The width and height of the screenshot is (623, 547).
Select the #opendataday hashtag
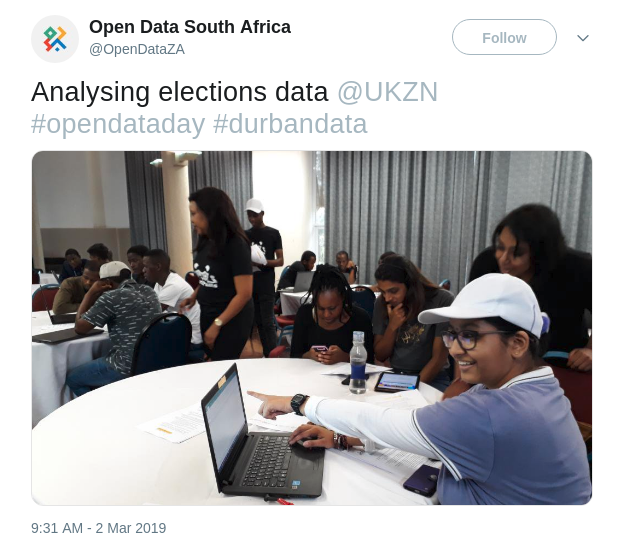pos(118,124)
